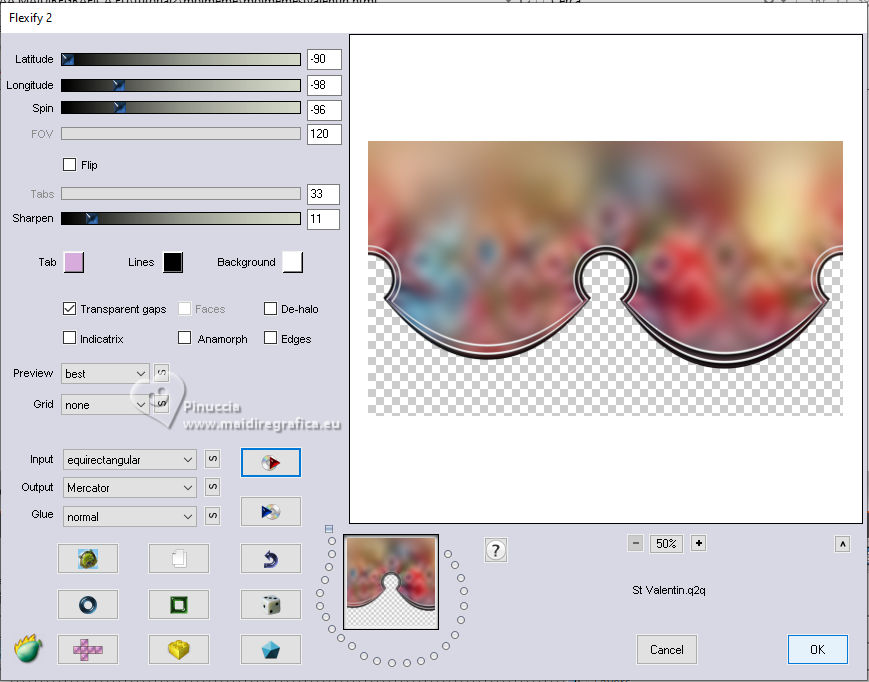Click the flaming green orb logo
Image resolution: width=869 pixels, height=682 pixels.
[28, 648]
